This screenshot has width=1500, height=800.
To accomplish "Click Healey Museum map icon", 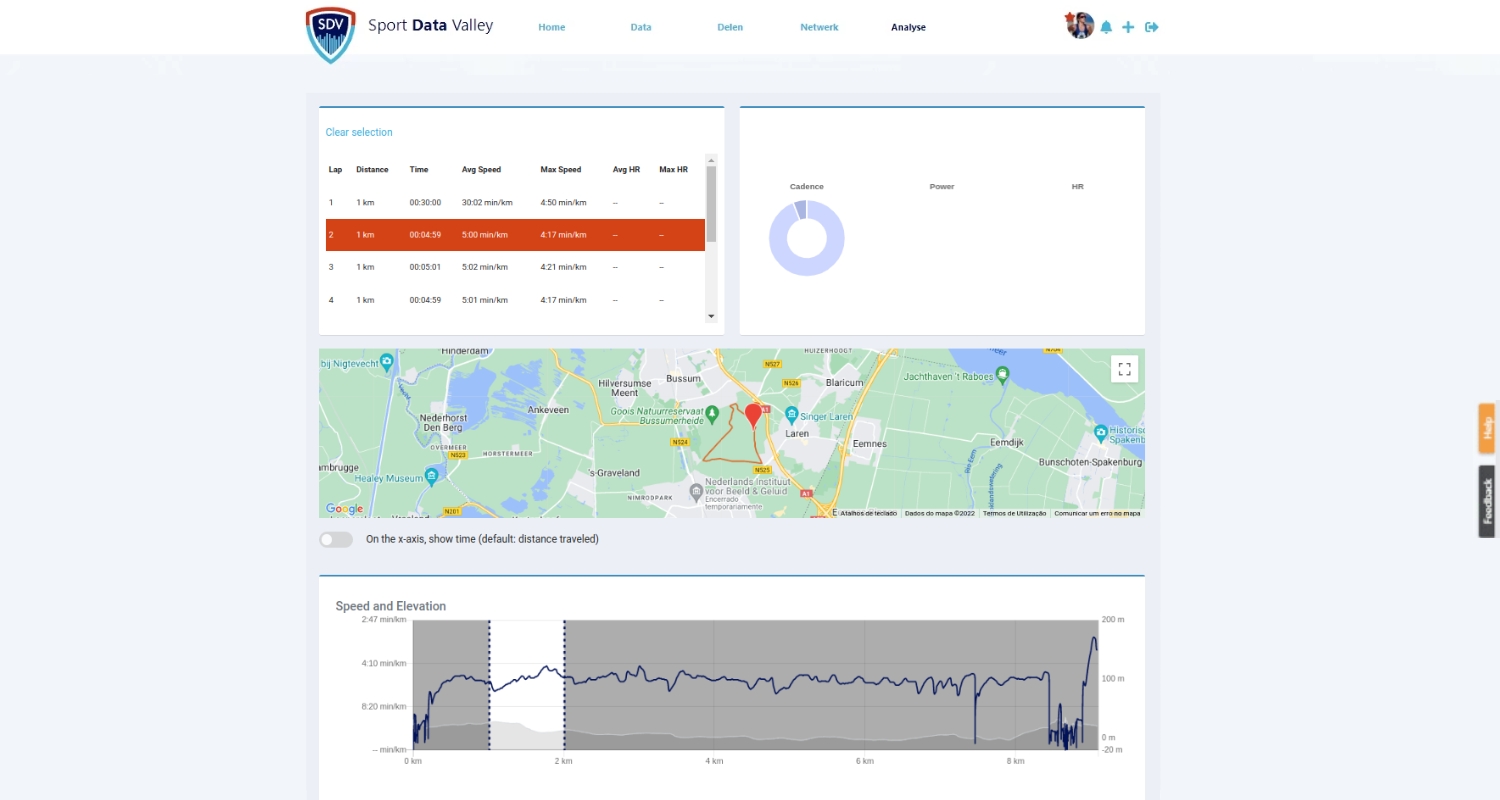I will 431,476.
